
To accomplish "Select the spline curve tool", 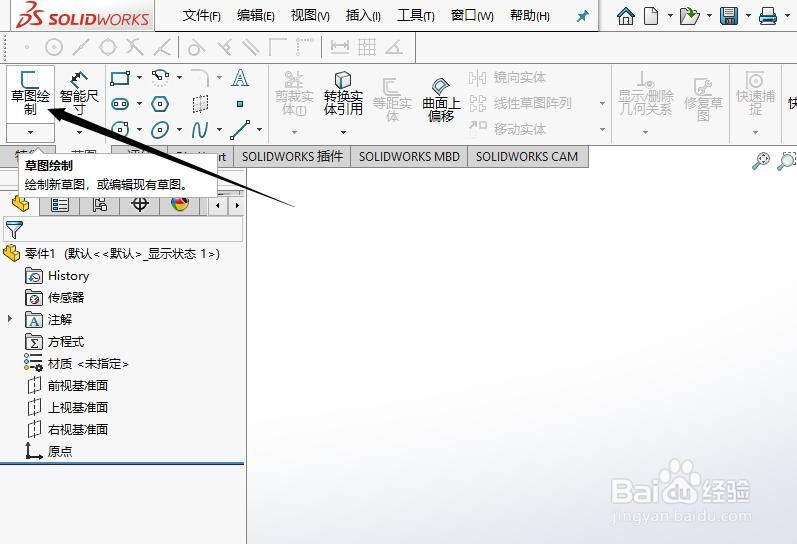I will [x=200, y=130].
